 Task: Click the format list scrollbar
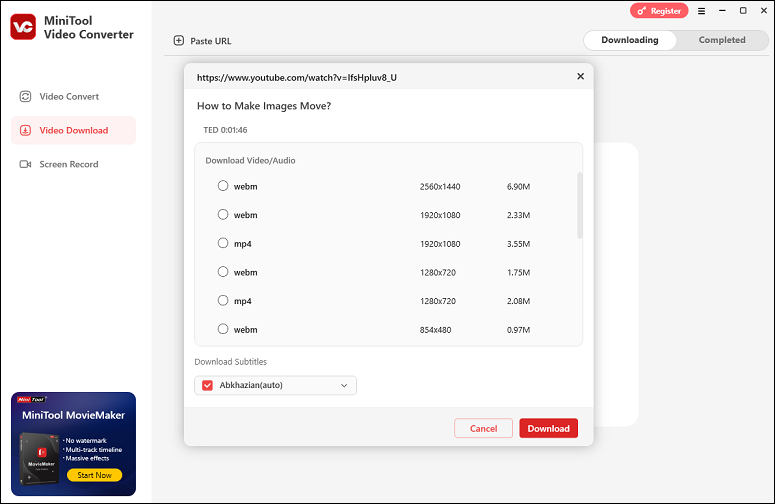click(580, 206)
